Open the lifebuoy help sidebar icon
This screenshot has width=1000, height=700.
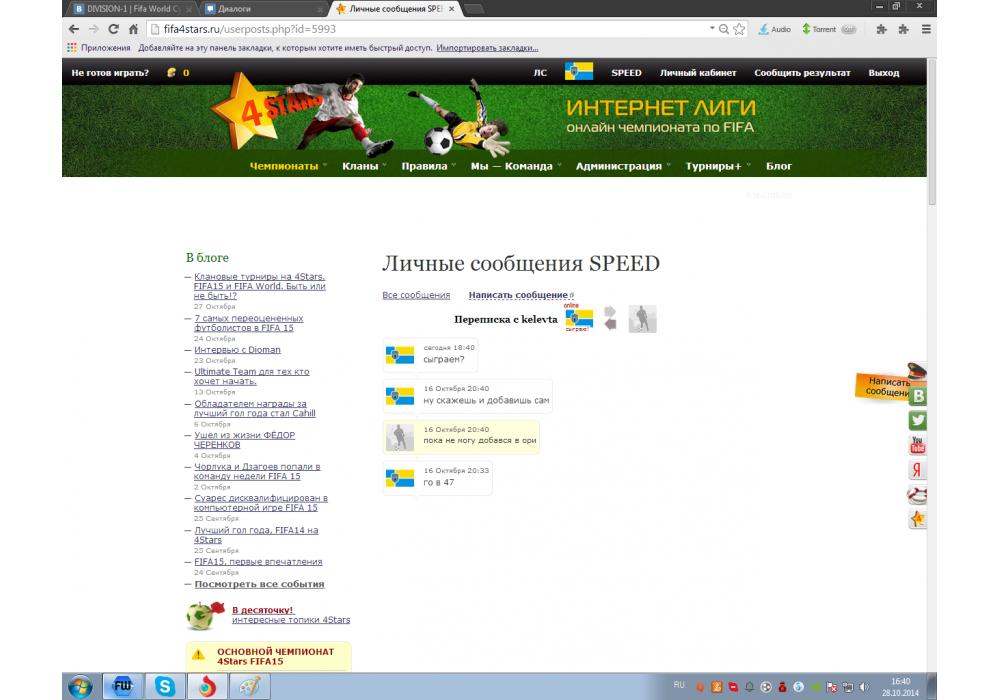917,495
